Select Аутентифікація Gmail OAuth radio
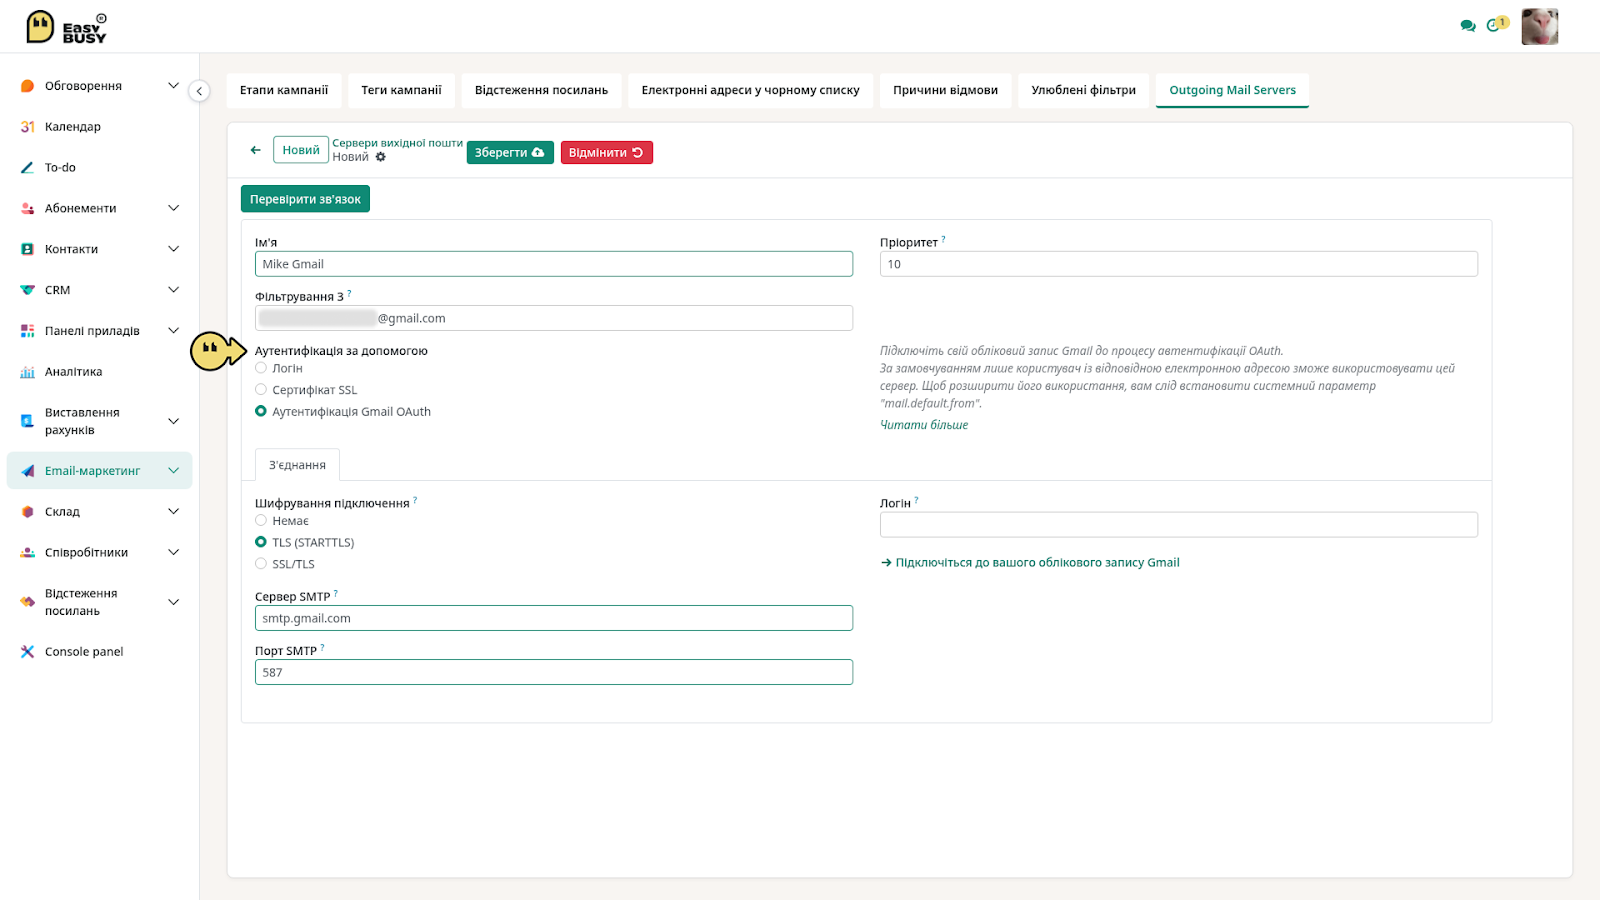Viewport: 1600px width, 900px height. coord(261,411)
